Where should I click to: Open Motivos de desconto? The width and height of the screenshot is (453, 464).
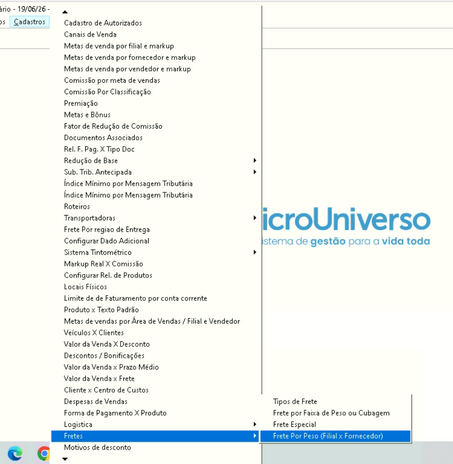pos(155,447)
